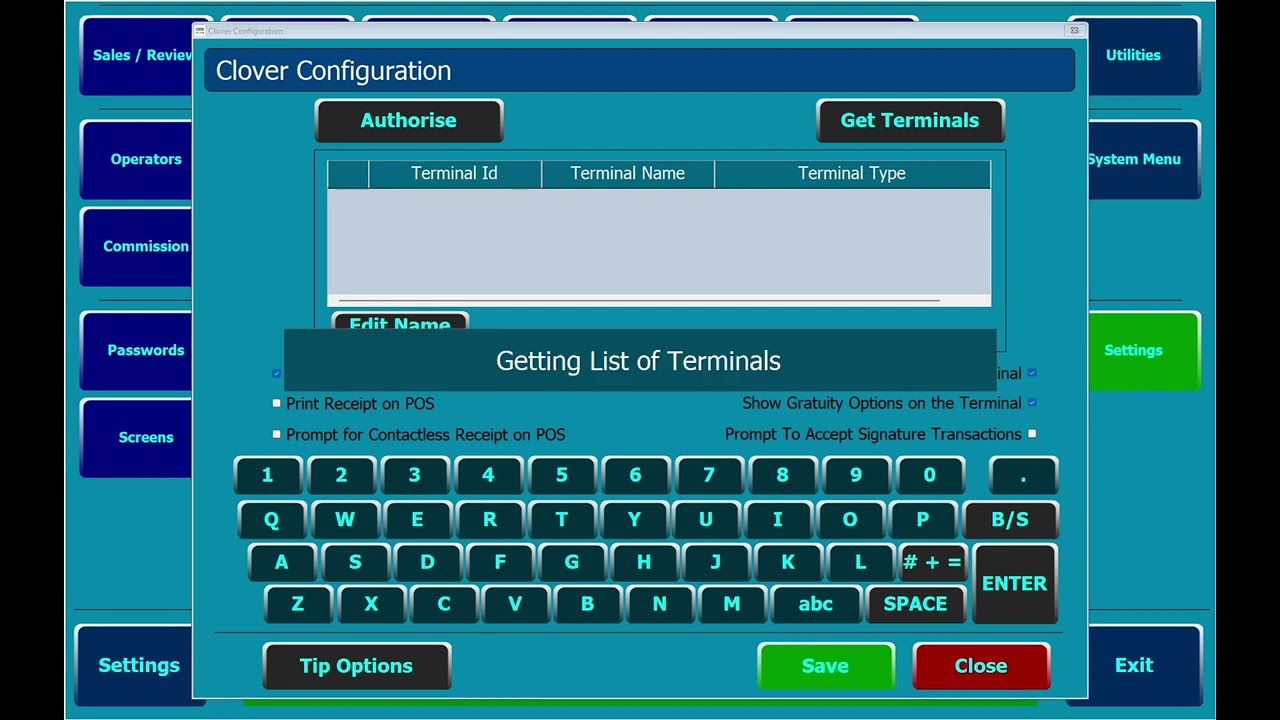Open Tip Options
The width and height of the screenshot is (1280, 720).
(356, 666)
